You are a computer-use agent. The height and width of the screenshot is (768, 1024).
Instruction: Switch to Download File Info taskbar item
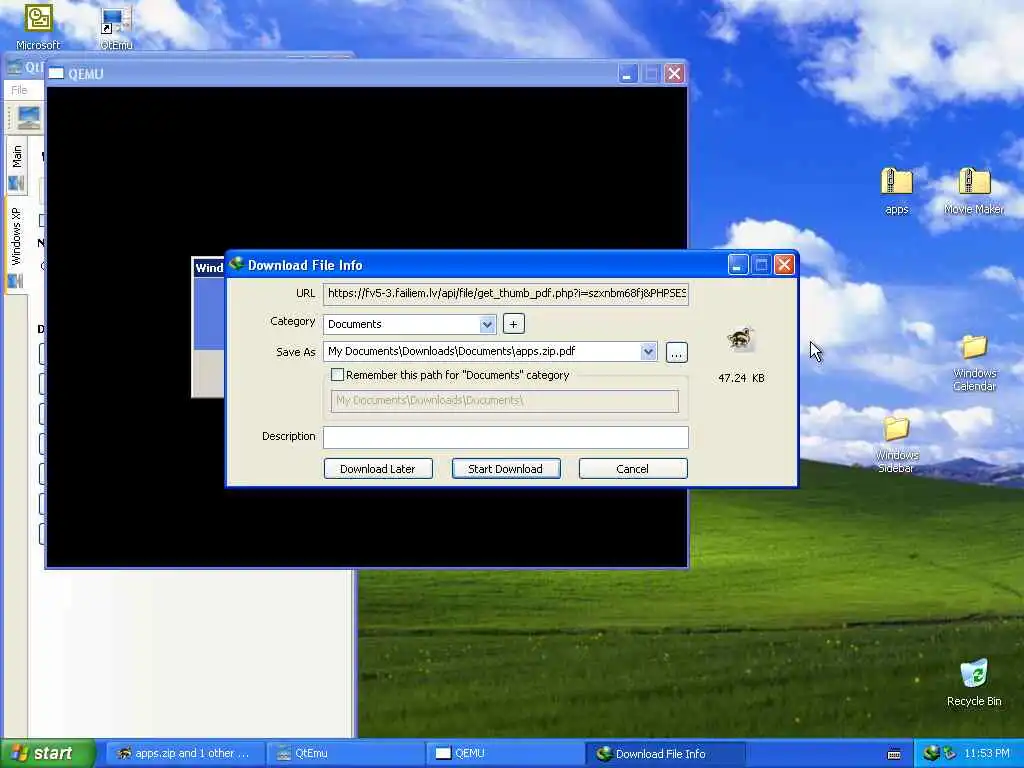point(665,754)
